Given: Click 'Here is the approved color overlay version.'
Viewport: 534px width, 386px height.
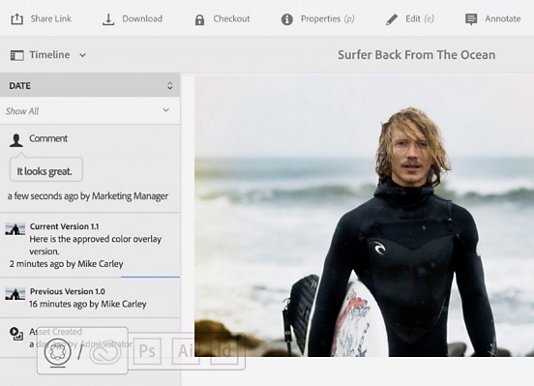Looking at the screenshot, I should 95,245.
